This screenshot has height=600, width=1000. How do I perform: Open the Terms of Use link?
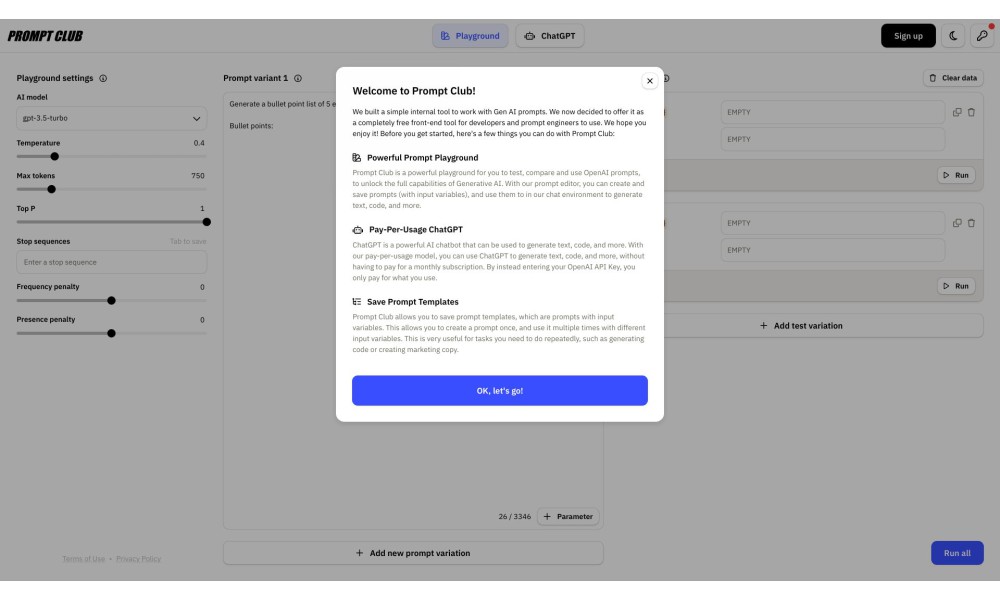tap(84, 559)
